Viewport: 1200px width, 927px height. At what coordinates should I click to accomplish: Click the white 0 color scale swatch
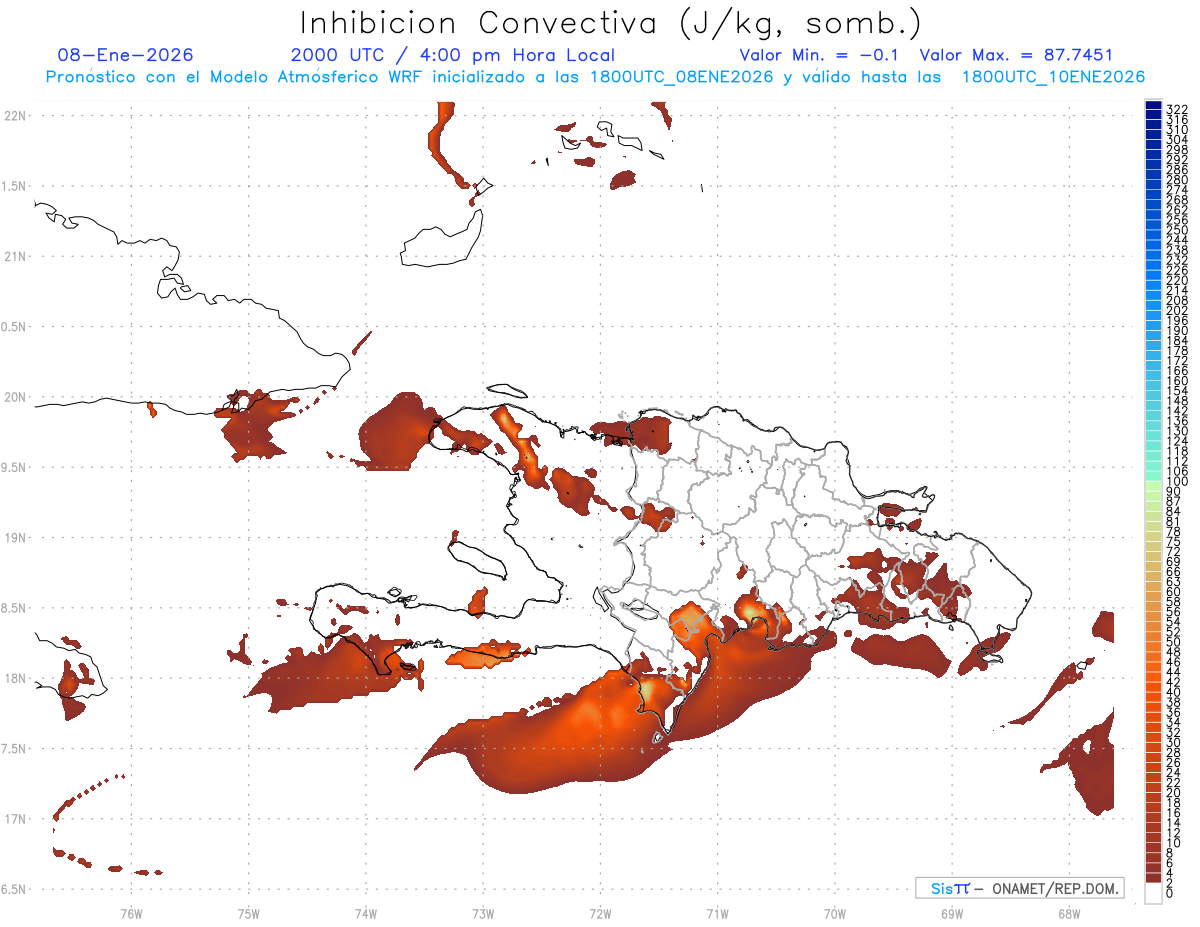point(1153,895)
